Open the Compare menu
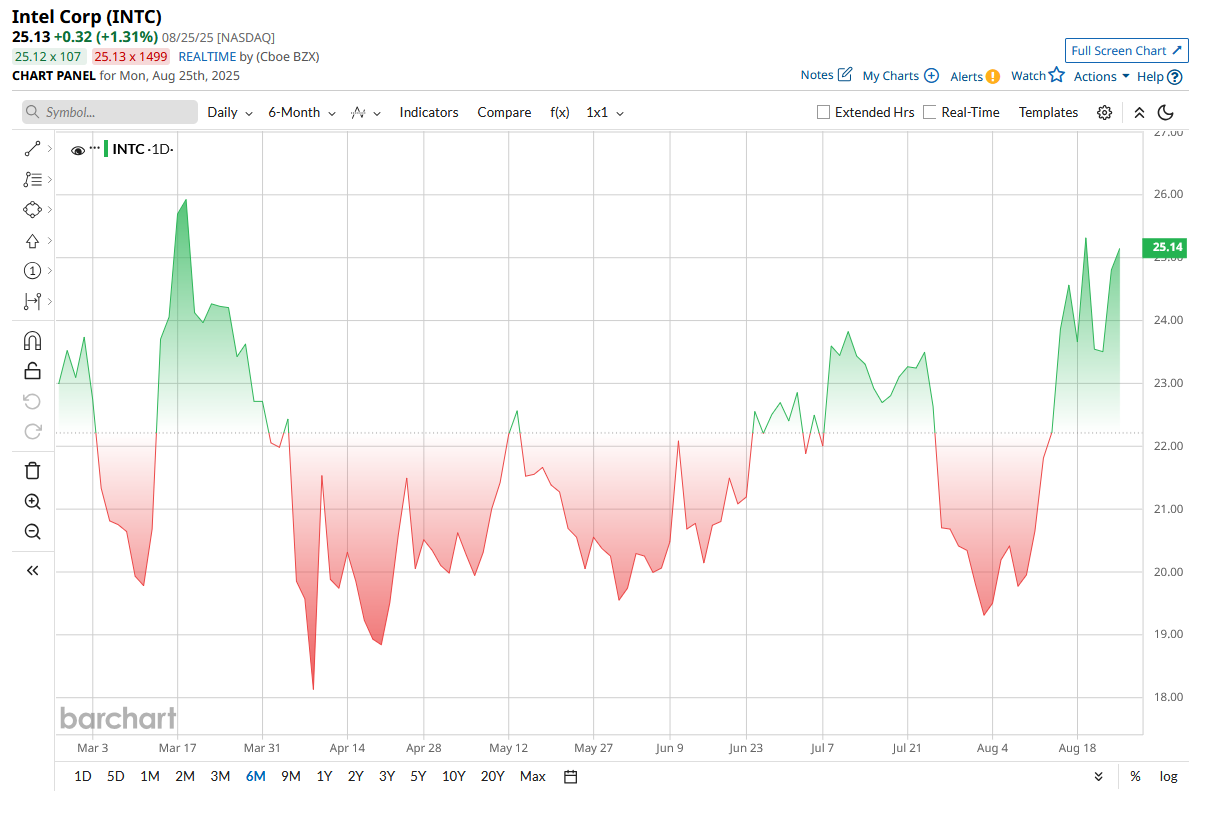The image size is (1207, 824). [x=504, y=112]
